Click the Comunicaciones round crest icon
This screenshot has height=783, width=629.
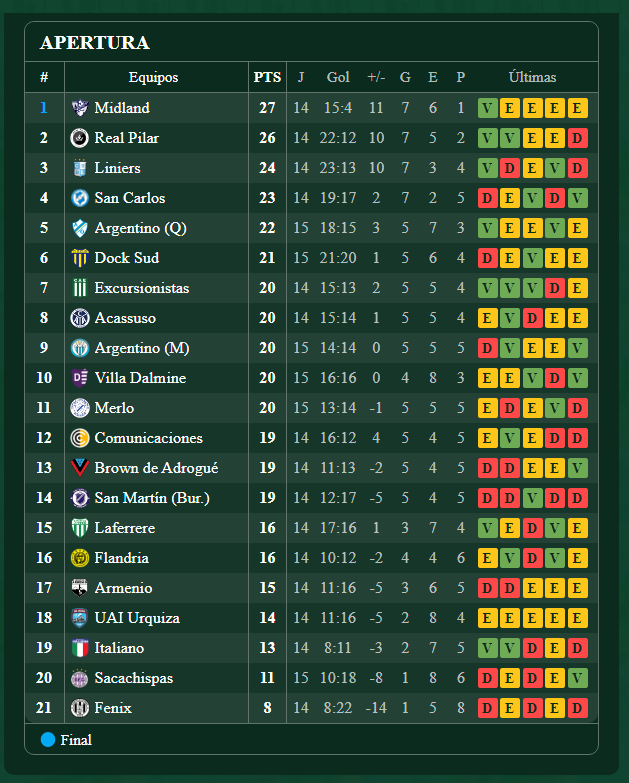(80, 438)
